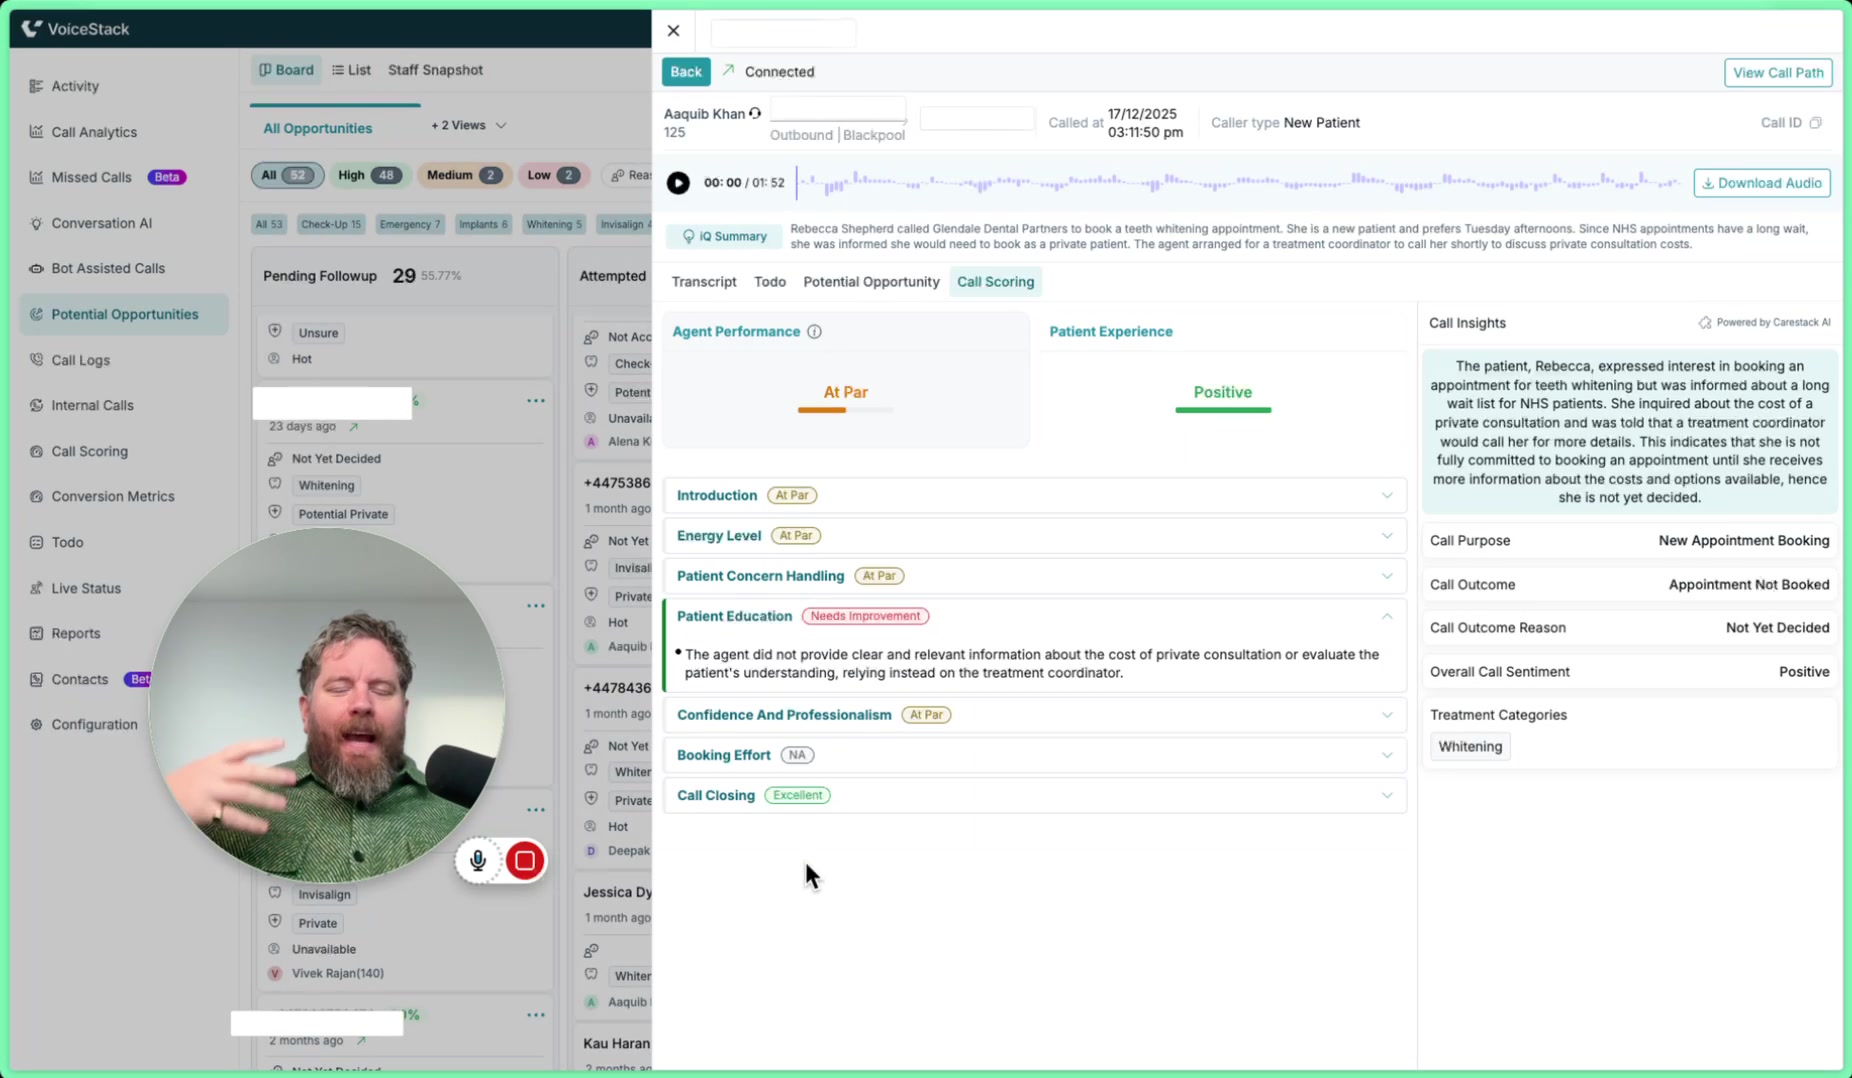Switch to the Potential Opportunity tab
Screen dimensions: 1852x1078
870,282
